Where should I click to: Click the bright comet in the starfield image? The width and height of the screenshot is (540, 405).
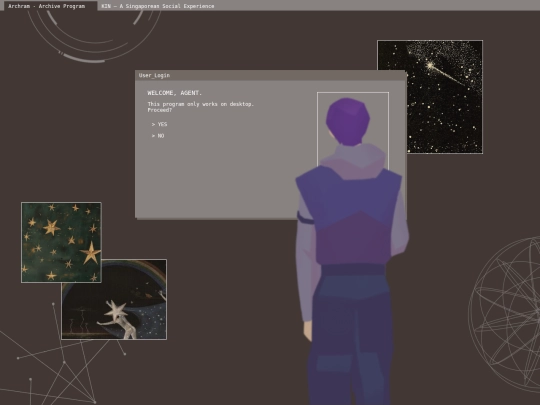pos(430,65)
